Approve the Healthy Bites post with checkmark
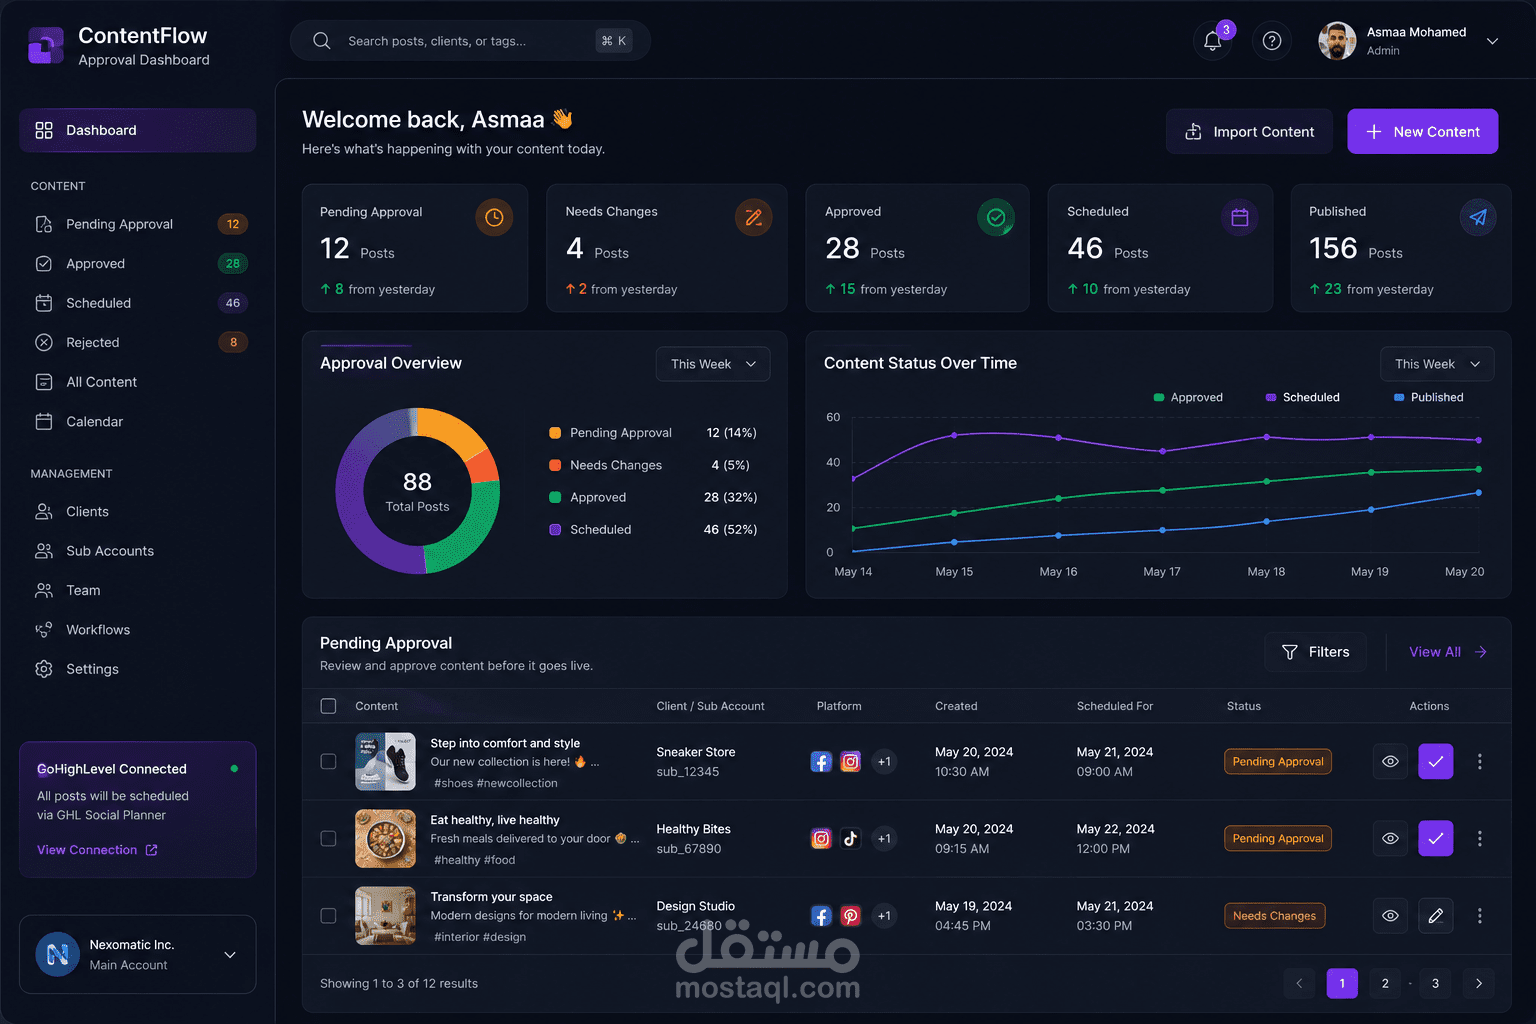Screen dimensions: 1536x1024 pos(1436,838)
